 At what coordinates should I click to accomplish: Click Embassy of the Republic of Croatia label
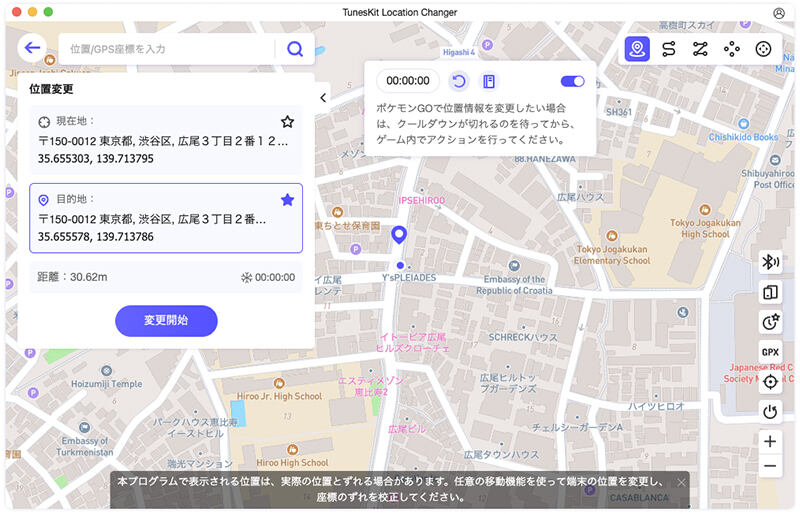[514, 285]
